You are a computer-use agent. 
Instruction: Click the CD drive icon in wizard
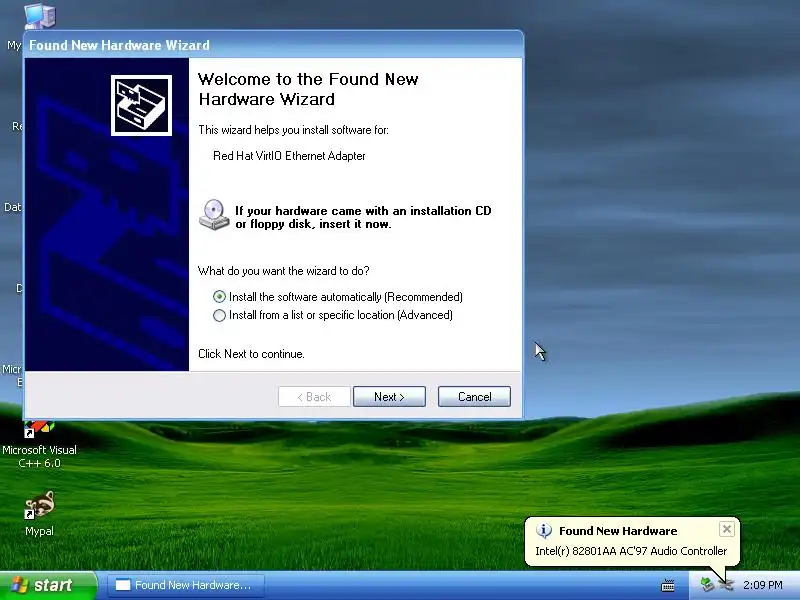tap(214, 215)
